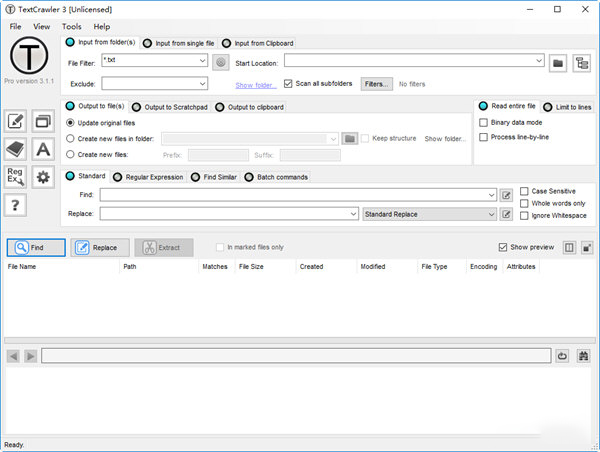Viewport: 600px width, 452px height.
Task: Uncheck the Show preview checkbox
Action: pos(503,247)
